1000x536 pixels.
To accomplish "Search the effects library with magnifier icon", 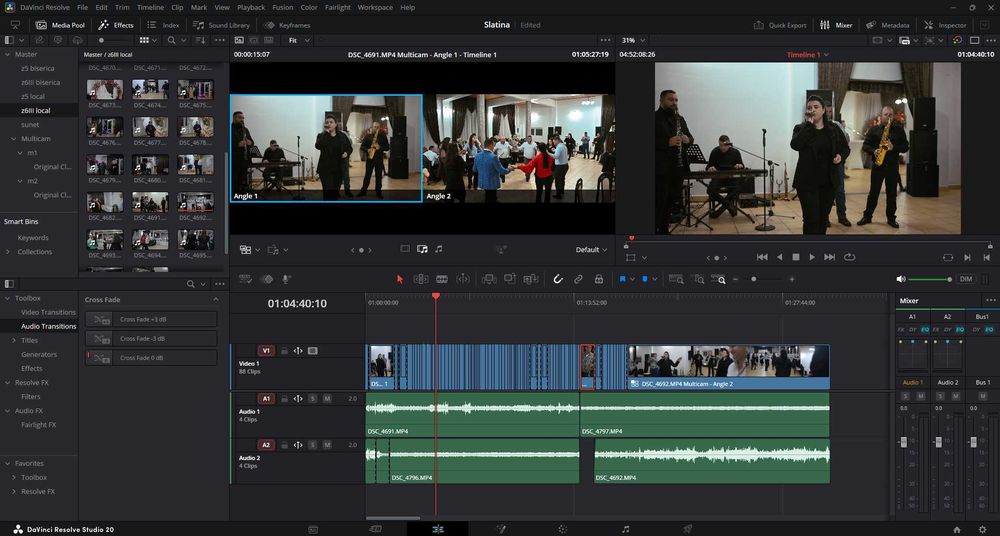I will [191, 284].
